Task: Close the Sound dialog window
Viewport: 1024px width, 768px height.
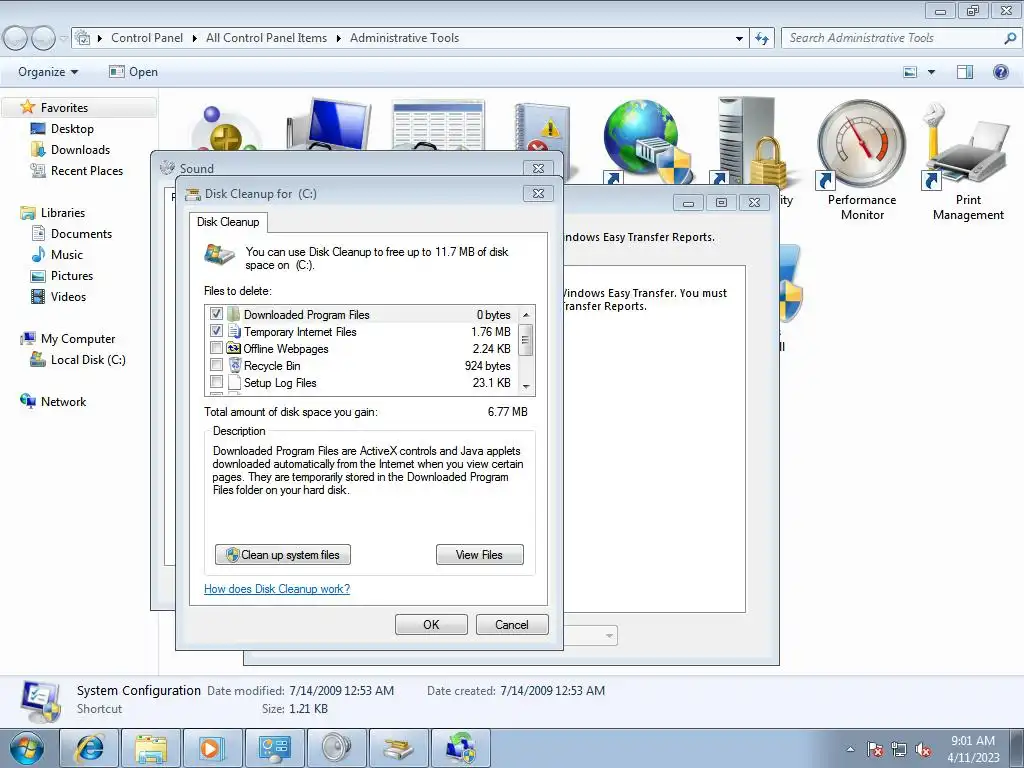Action: coord(538,168)
